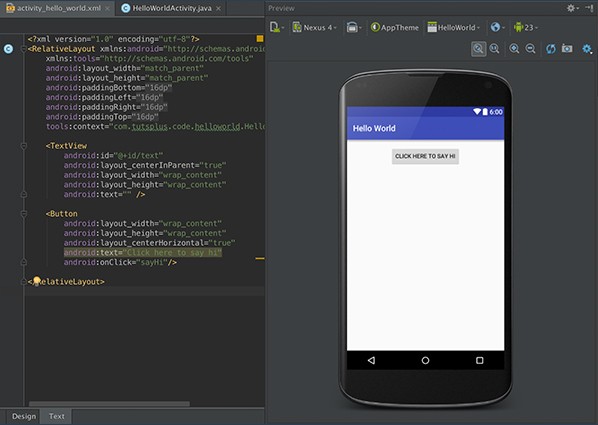The image size is (598, 425).
Task: Tap the Home circle icon on phone
Action: (425, 360)
